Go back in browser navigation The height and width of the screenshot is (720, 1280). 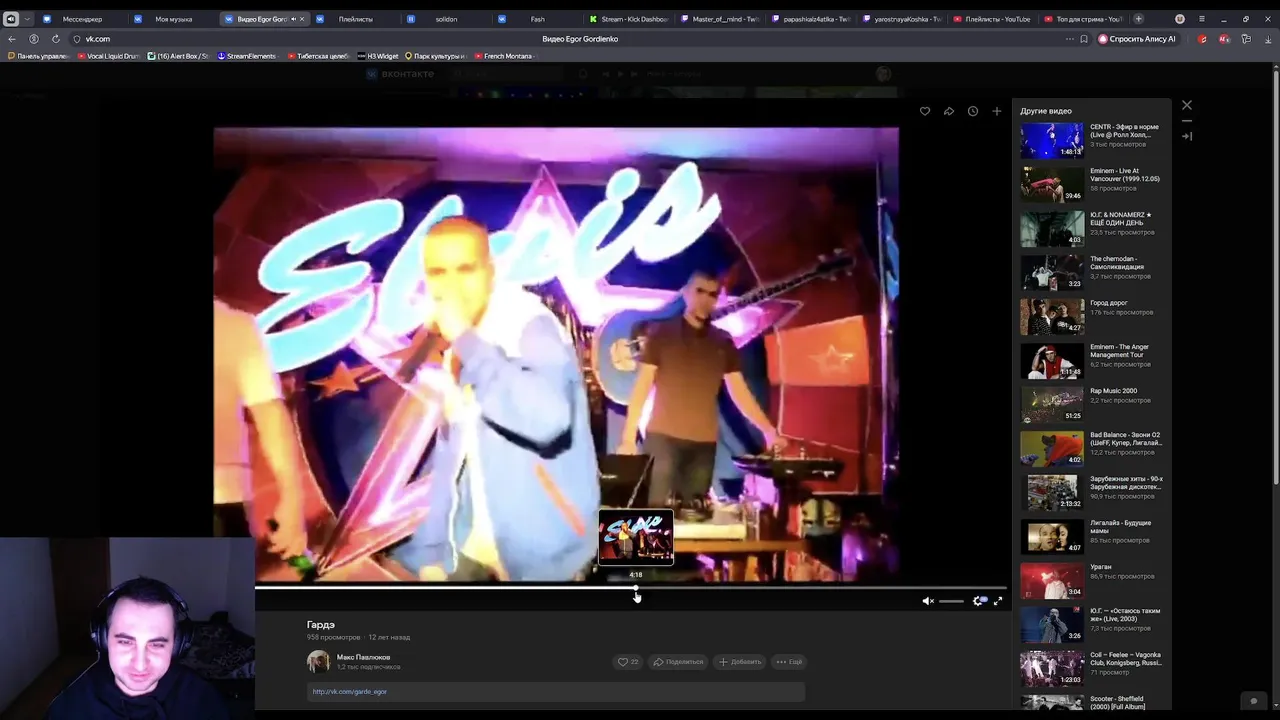point(12,39)
